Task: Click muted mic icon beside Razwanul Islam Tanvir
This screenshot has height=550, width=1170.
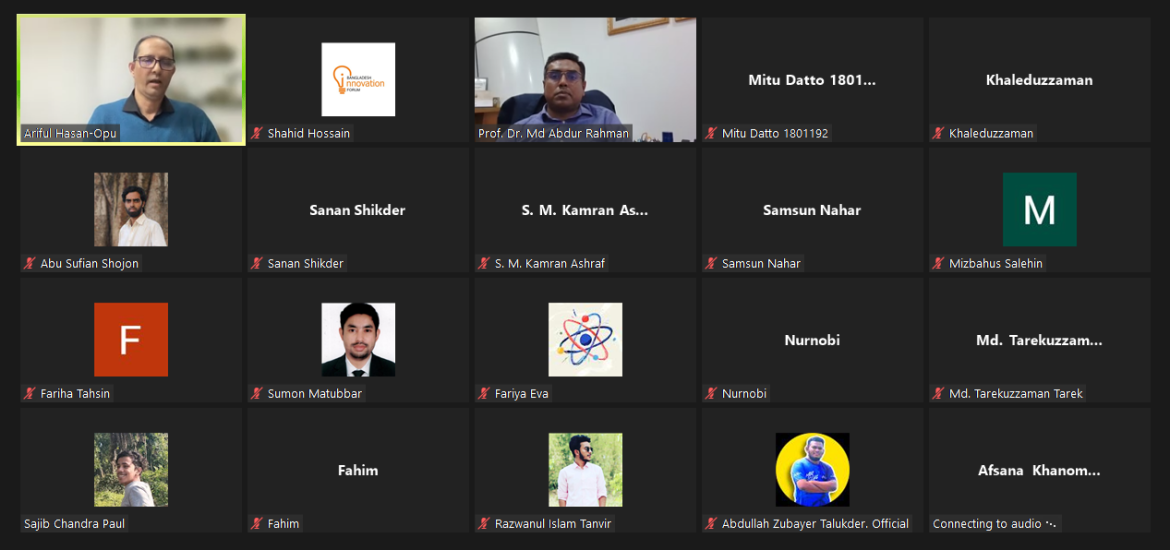Action: (484, 524)
